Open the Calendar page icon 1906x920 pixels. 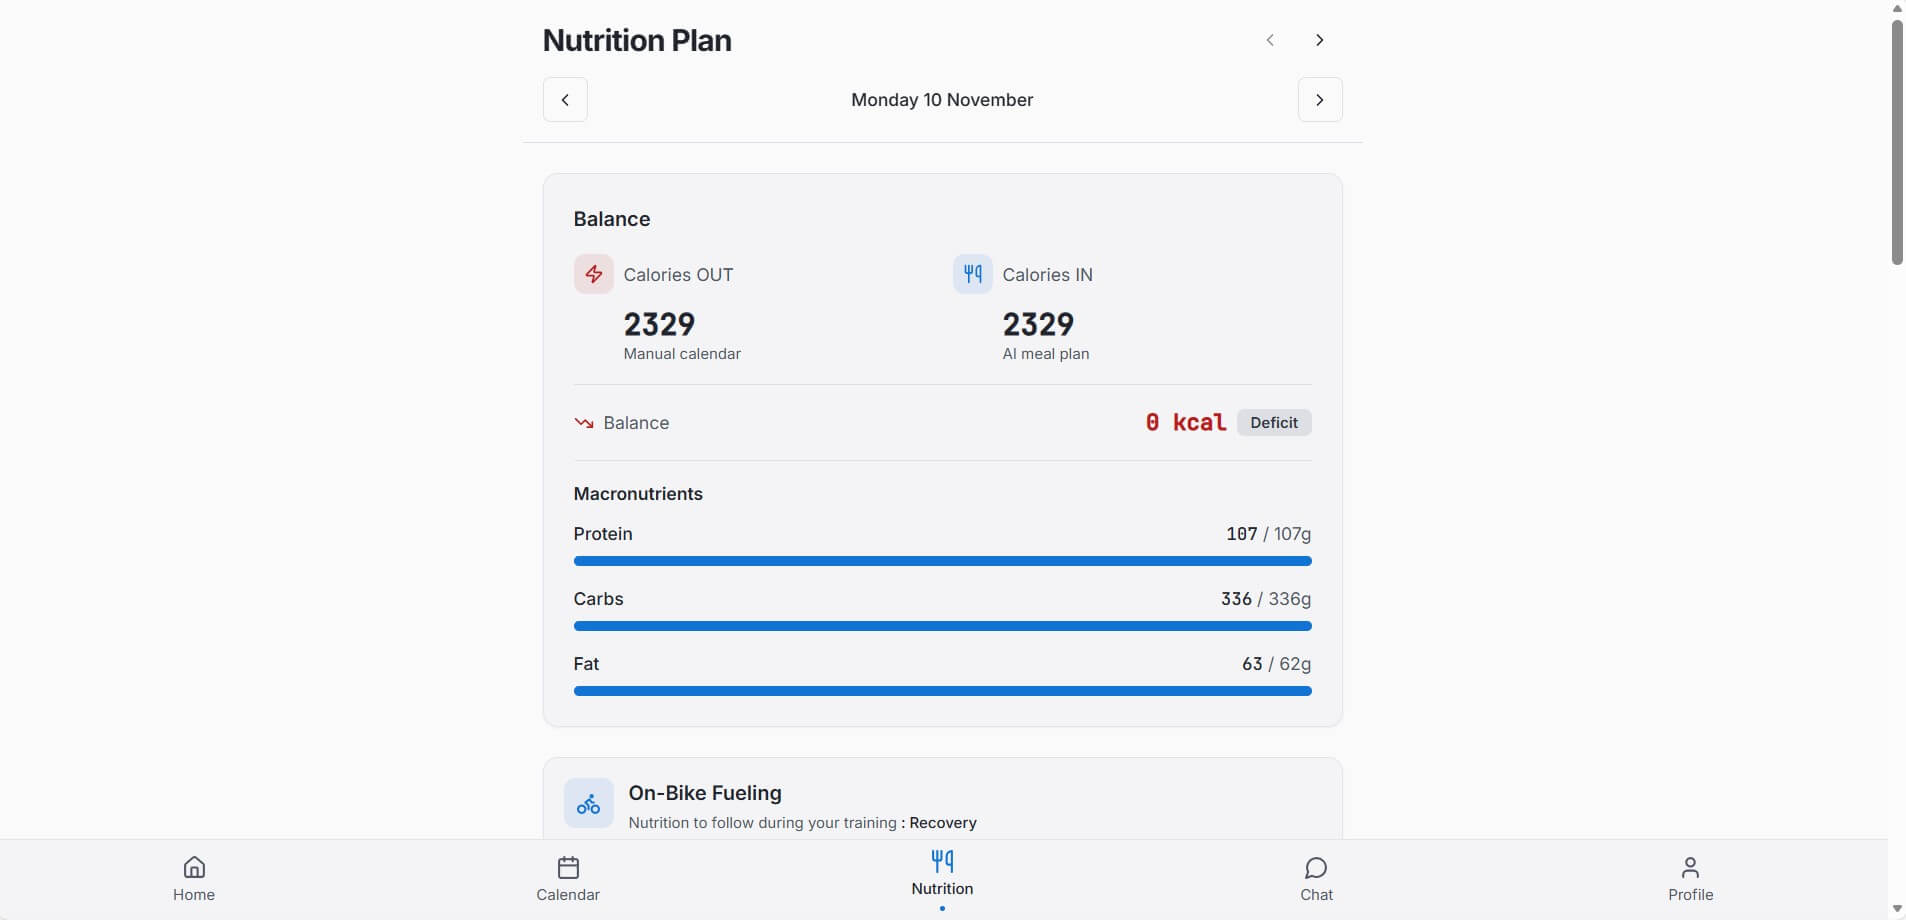(x=568, y=867)
